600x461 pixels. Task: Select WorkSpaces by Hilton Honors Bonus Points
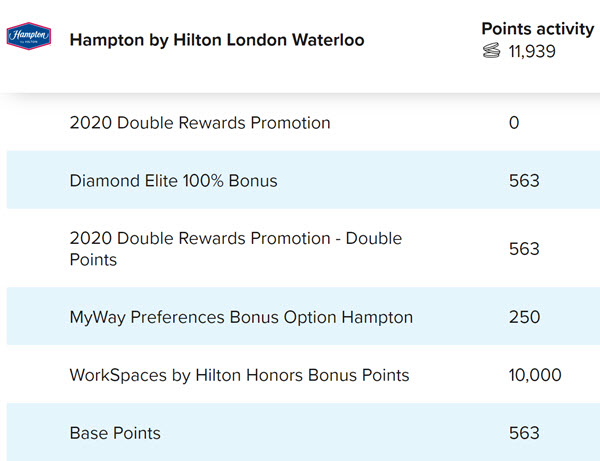[240, 375]
